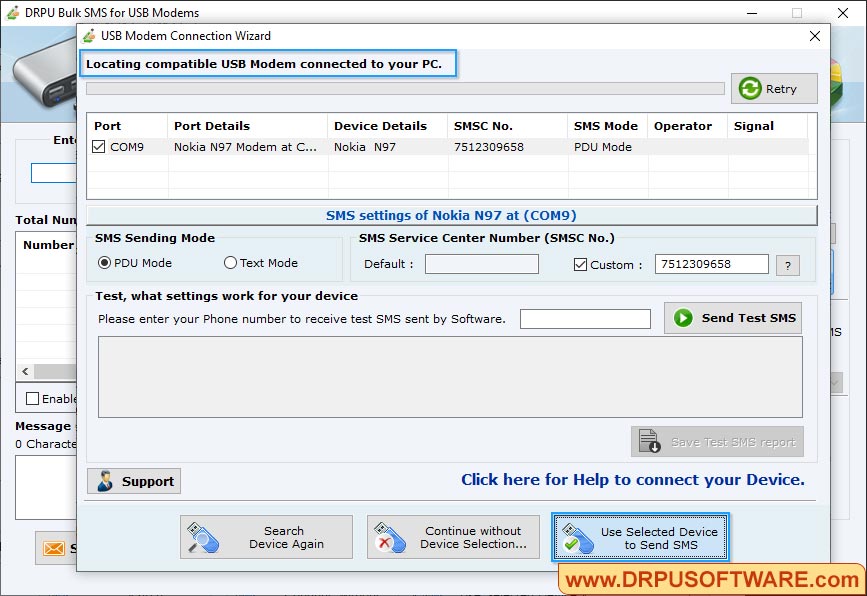Click the Save Test SMS report document icon
The height and width of the screenshot is (596, 867).
click(649, 441)
